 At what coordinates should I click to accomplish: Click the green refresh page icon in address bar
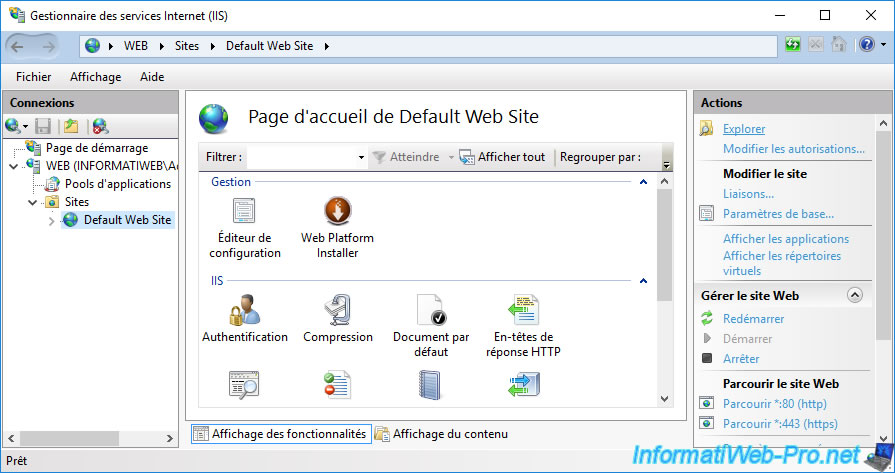click(x=793, y=45)
